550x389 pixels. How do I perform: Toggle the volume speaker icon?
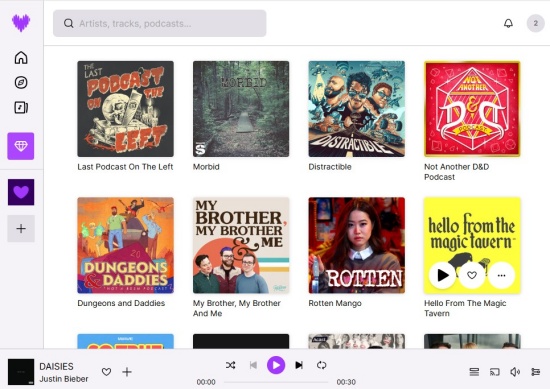tap(515, 372)
